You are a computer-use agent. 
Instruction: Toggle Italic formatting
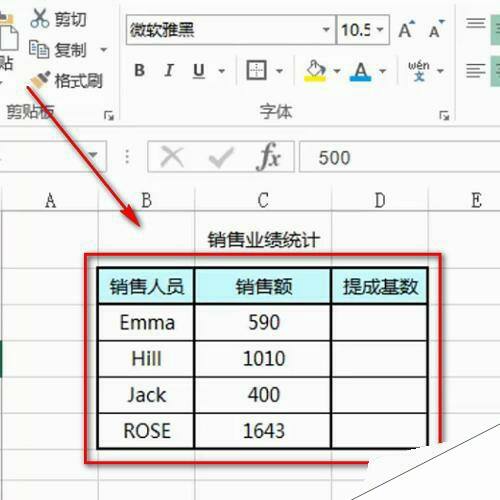(x=169, y=70)
